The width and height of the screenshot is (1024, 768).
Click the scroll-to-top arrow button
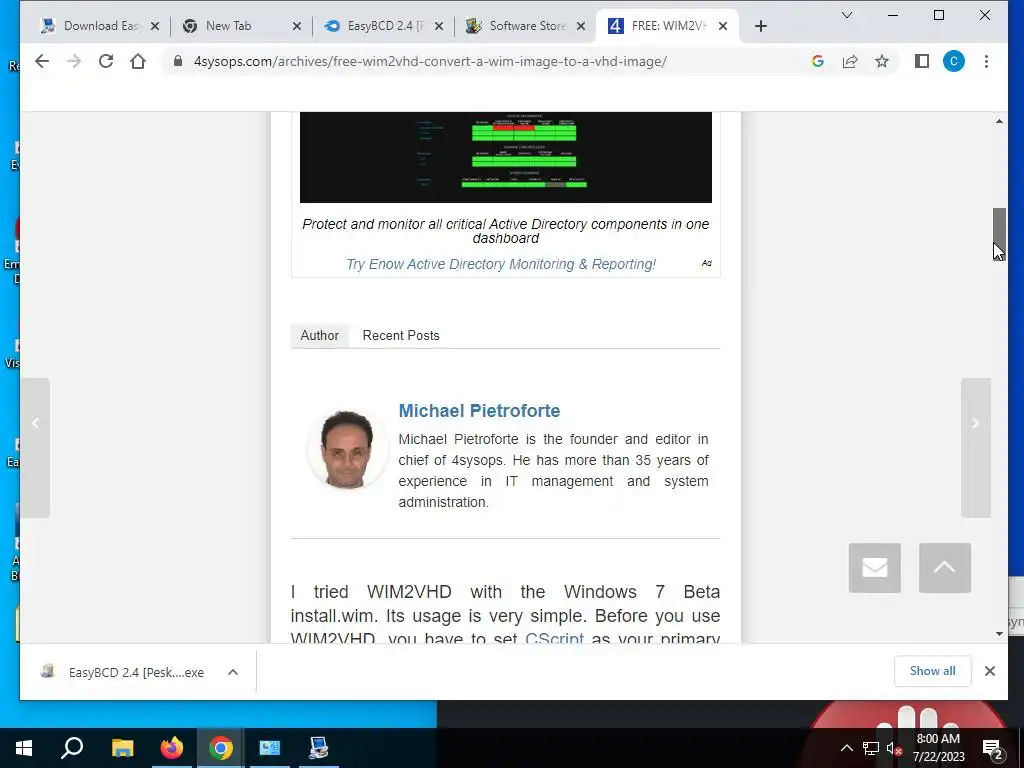[944, 568]
